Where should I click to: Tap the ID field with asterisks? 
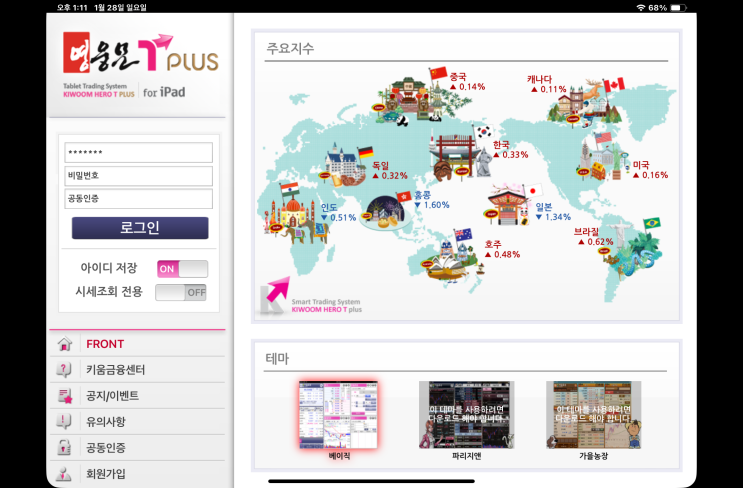tap(138, 153)
